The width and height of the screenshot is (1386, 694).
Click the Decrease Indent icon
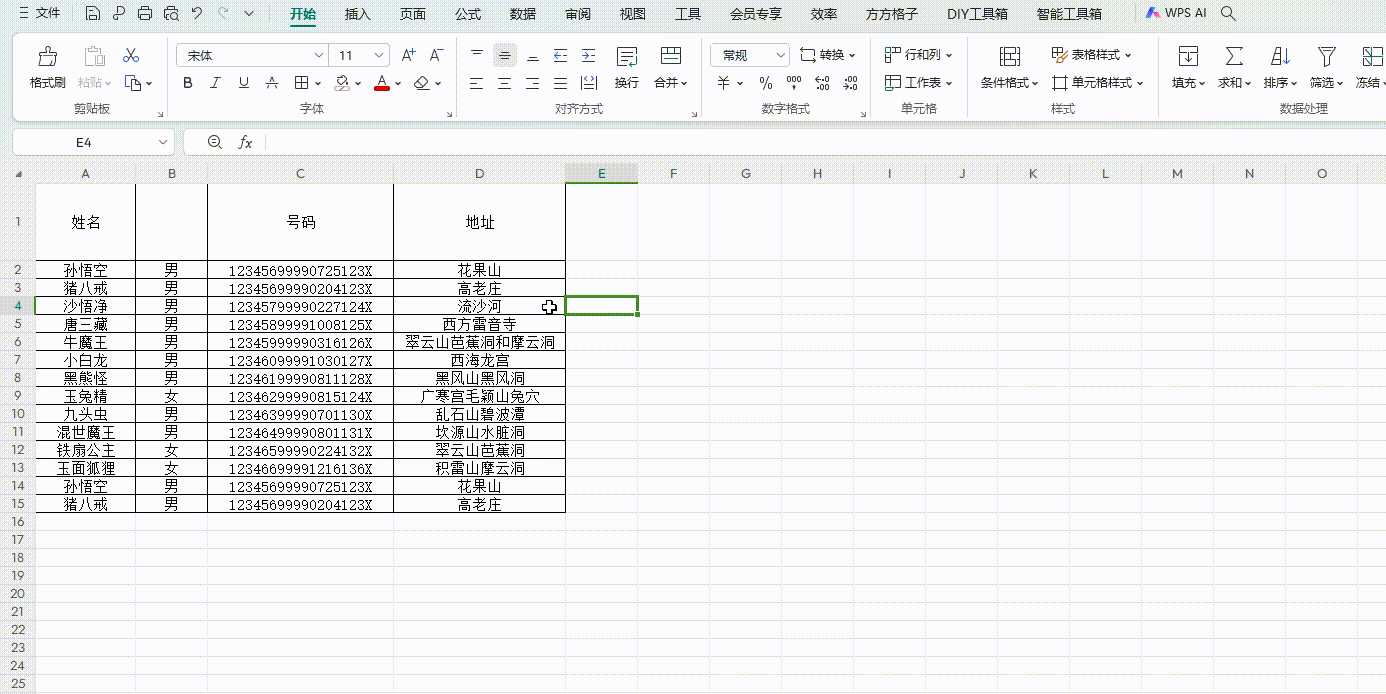(x=560, y=55)
